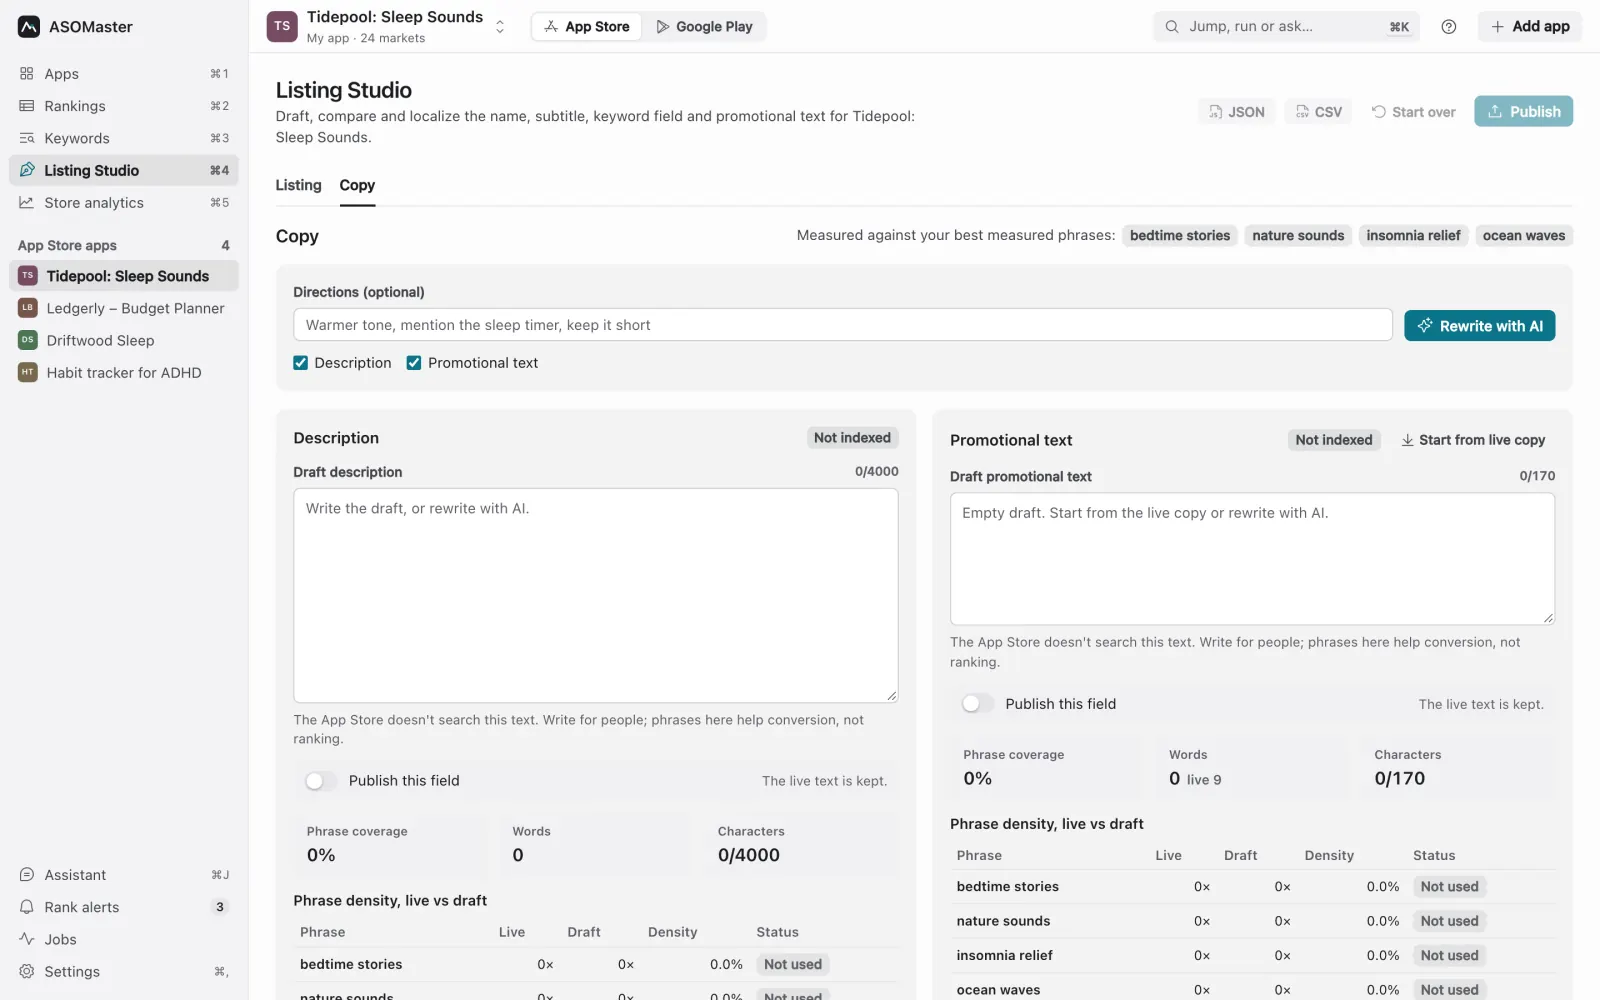Click Start over
This screenshot has height=1000, width=1600.
point(1413,112)
